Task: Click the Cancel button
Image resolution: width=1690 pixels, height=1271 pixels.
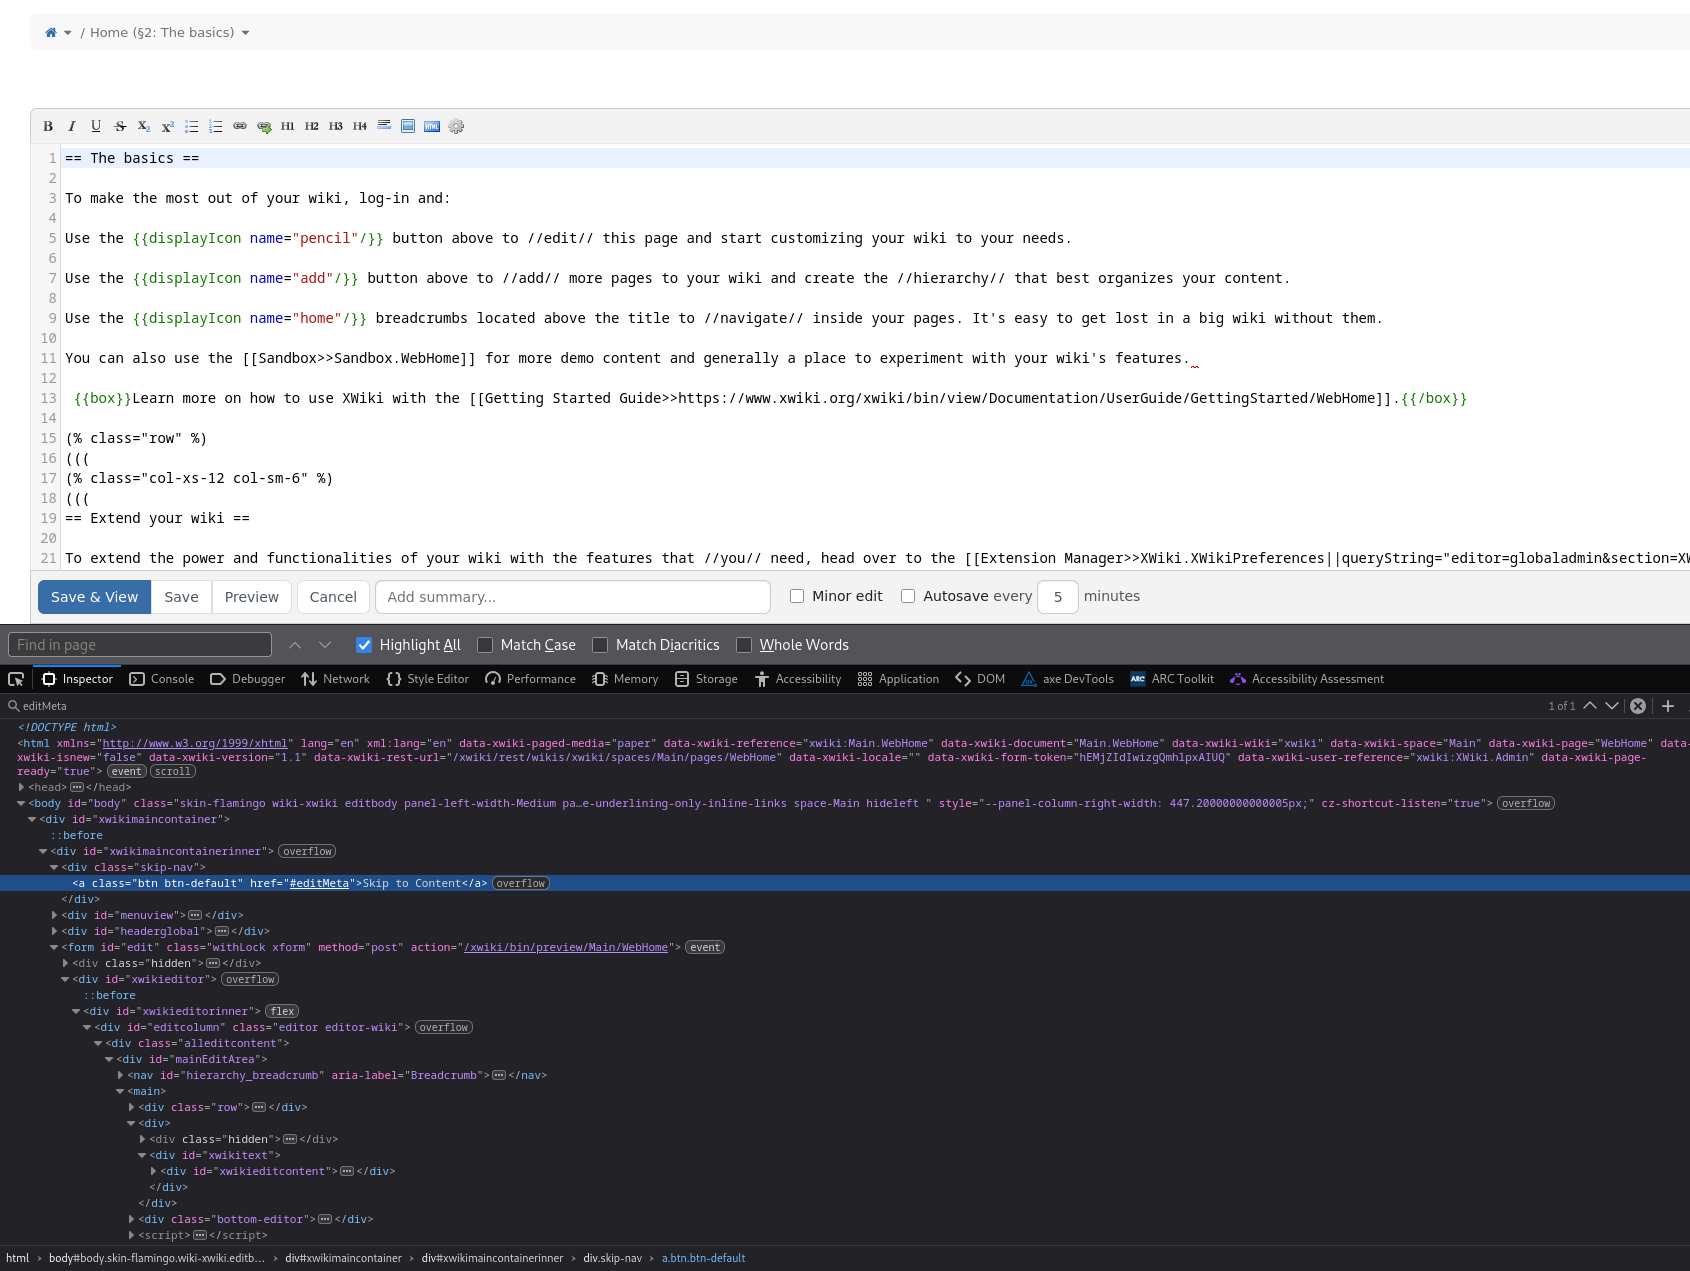Action: click(x=333, y=597)
